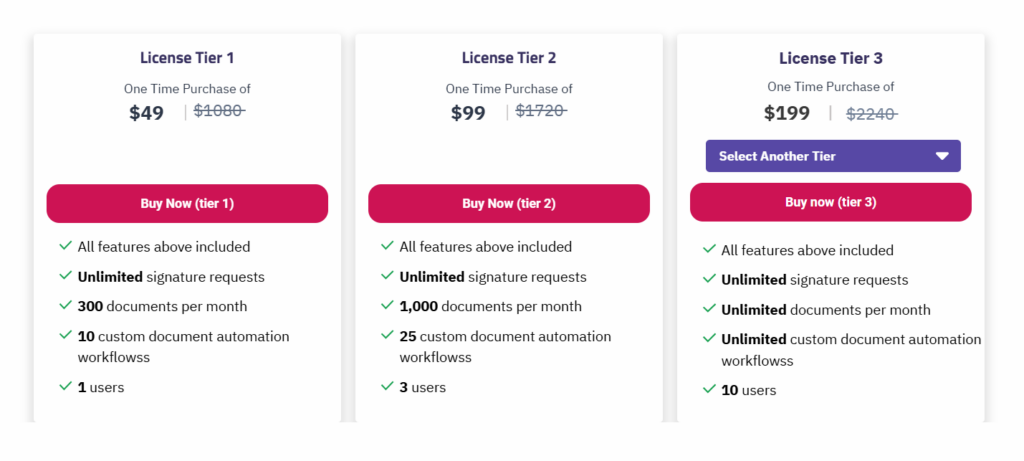The image size is (1024, 461).
Task: Click the License Tier 1 heading
Action: tap(187, 57)
